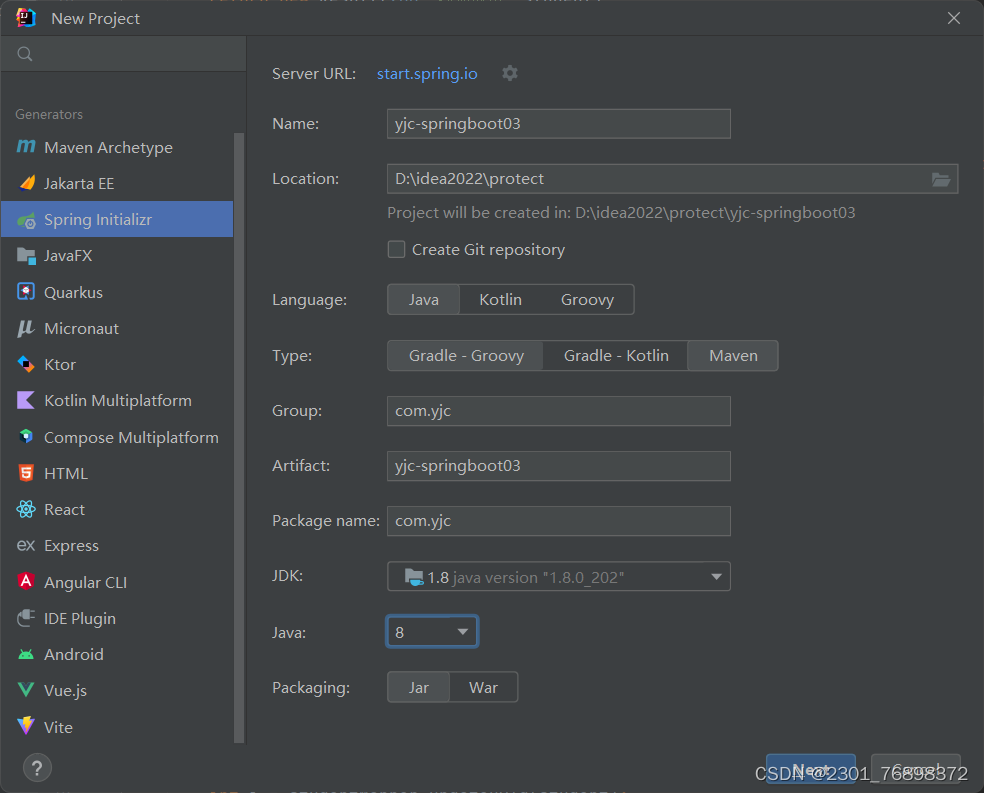Click the Spring Initializr leaf icon
The height and width of the screenshot is (793, 984).
(26, 220)
